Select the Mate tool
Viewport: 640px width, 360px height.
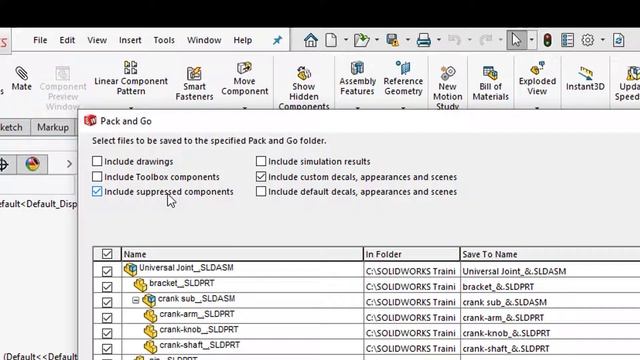(22, 79)
